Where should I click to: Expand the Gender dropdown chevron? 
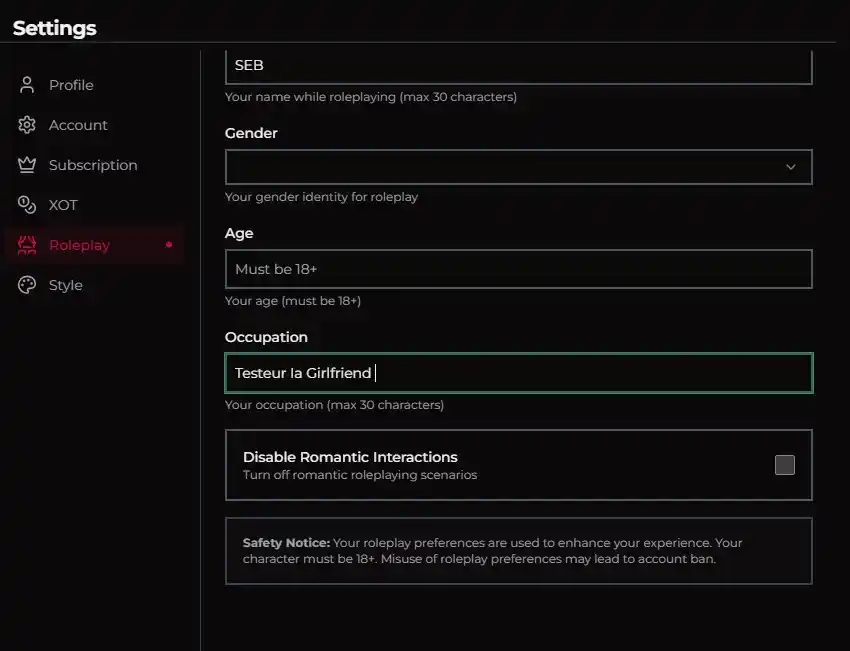790,167
